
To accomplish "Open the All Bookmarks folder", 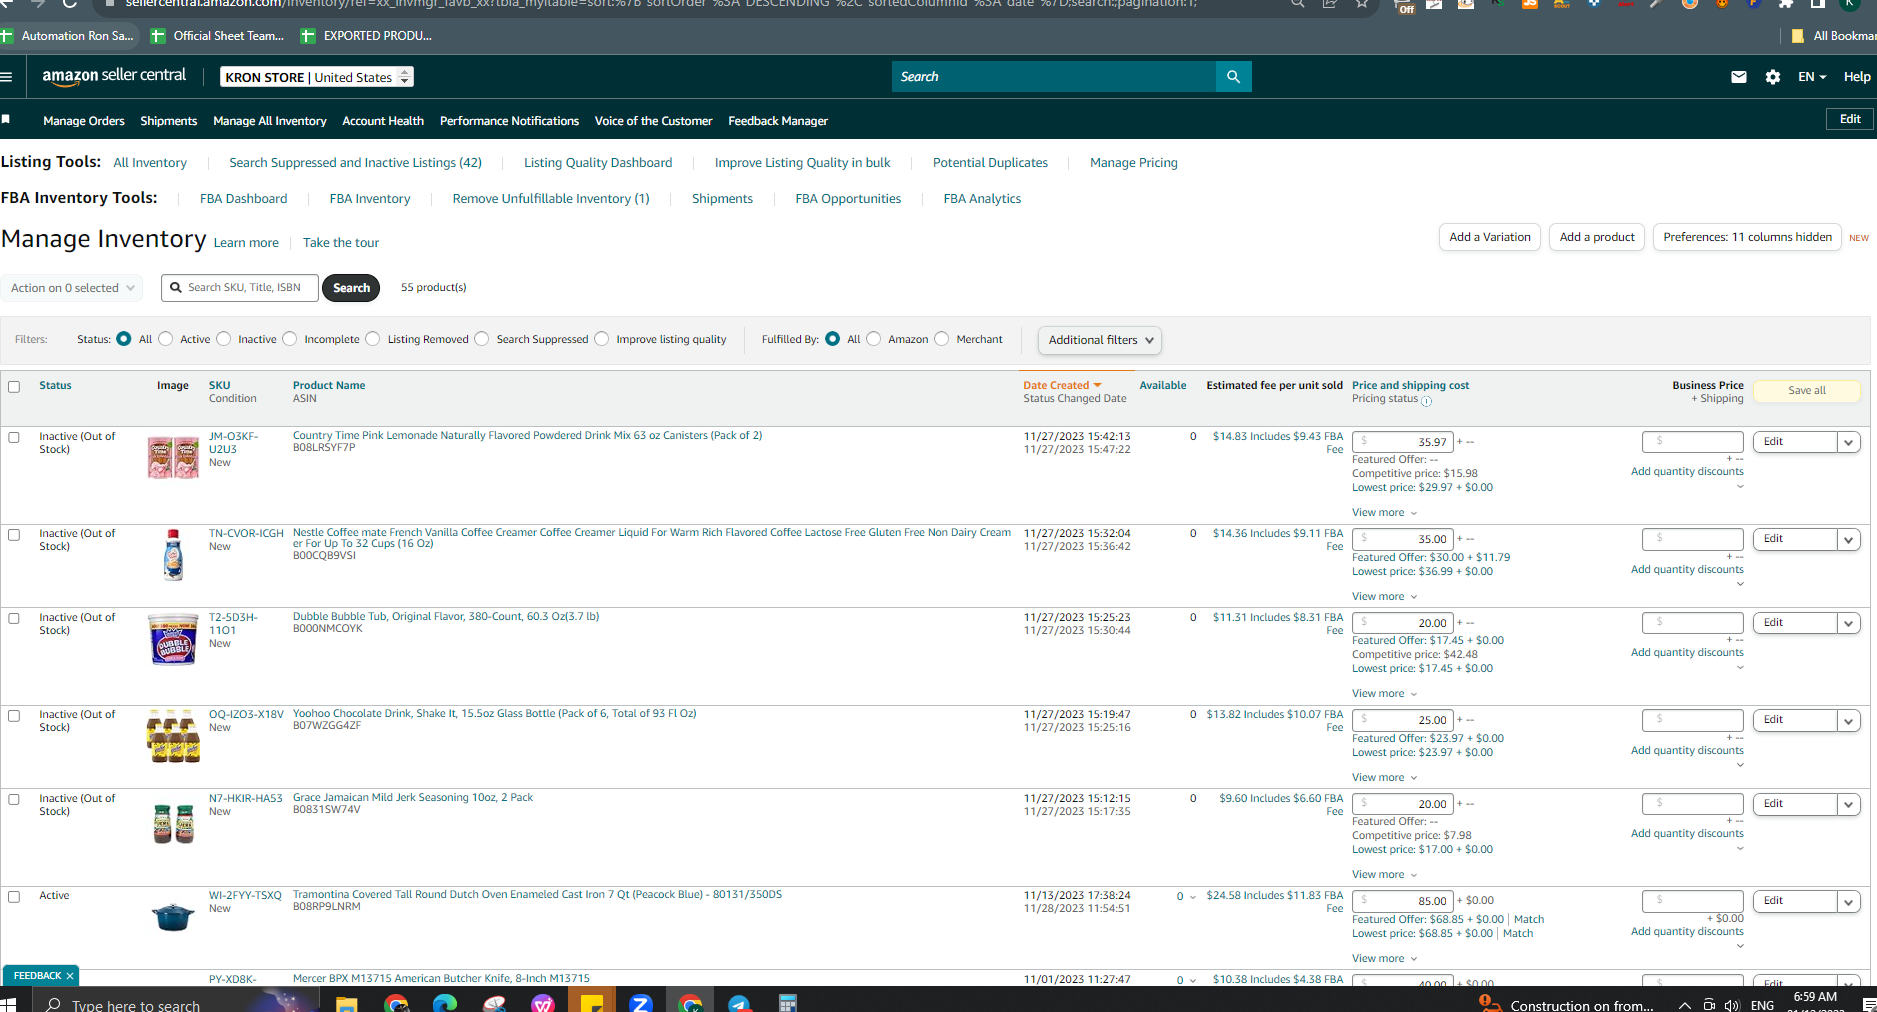I will [x=1833, y=36].
